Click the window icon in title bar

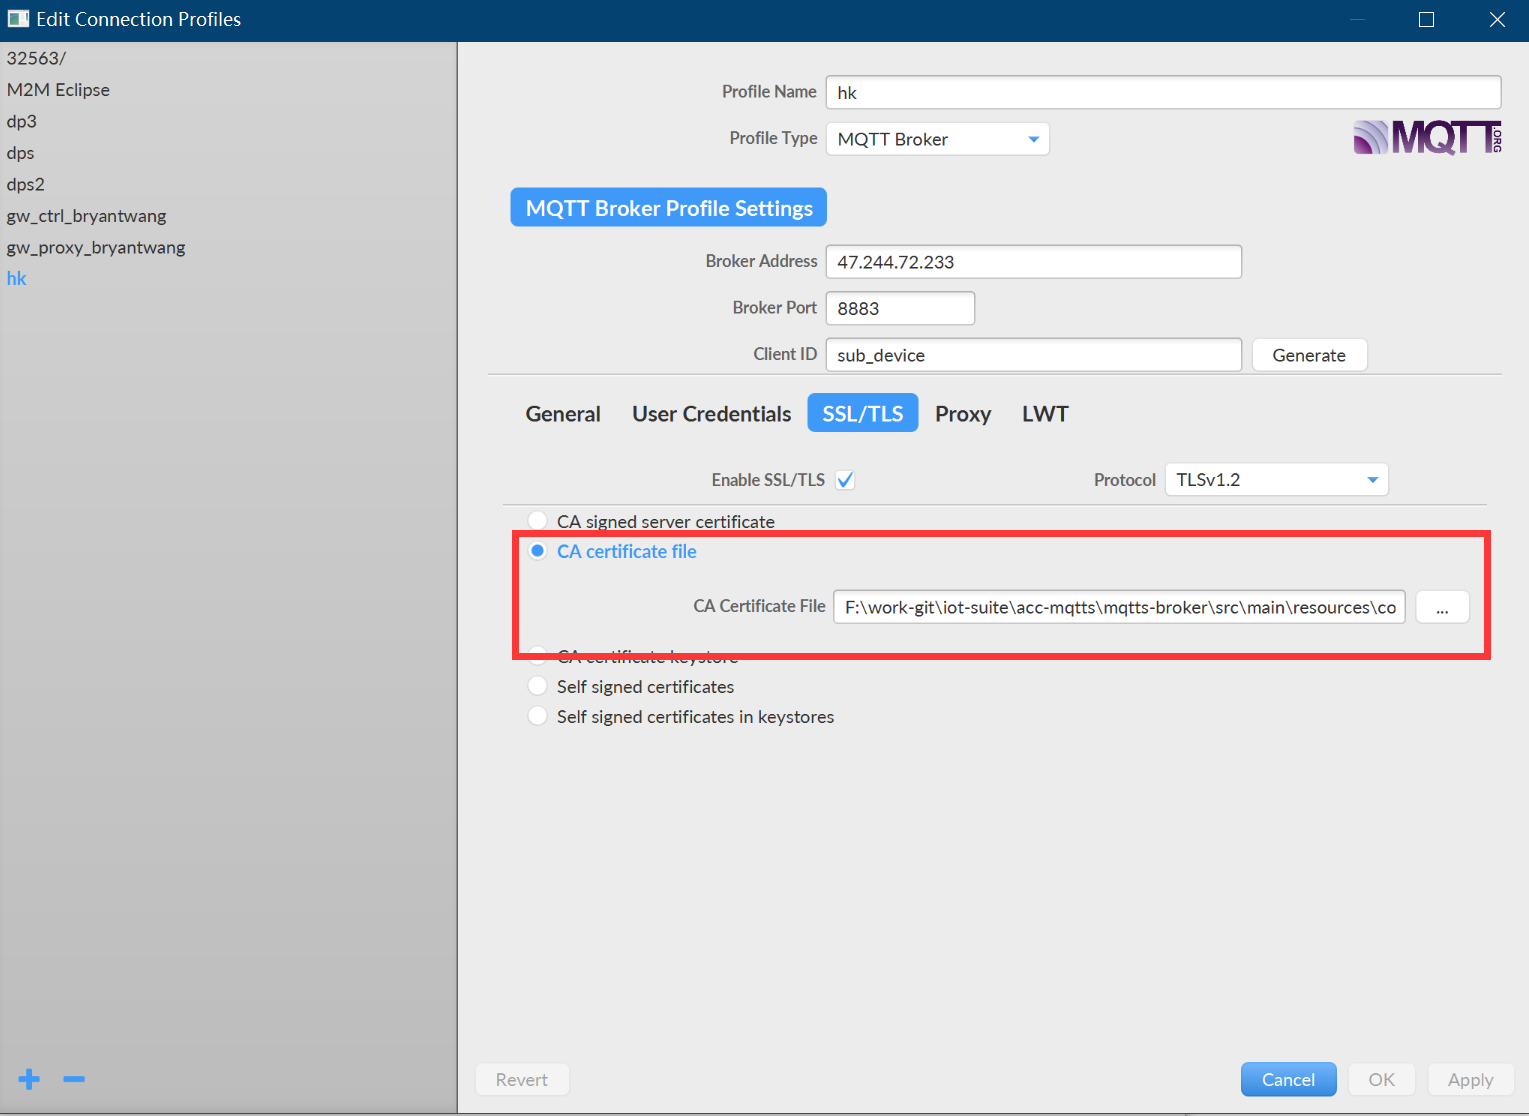point(18,19)
